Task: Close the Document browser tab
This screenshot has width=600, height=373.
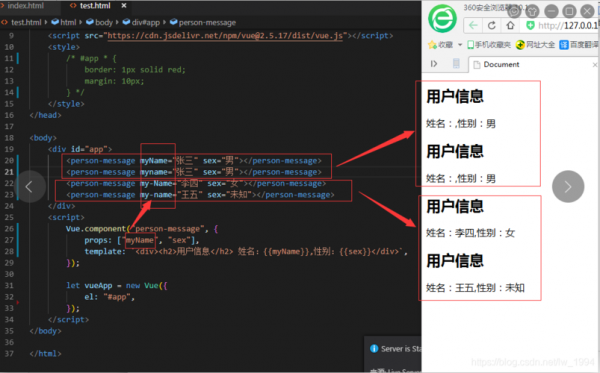Action: (x=595, y=65)
